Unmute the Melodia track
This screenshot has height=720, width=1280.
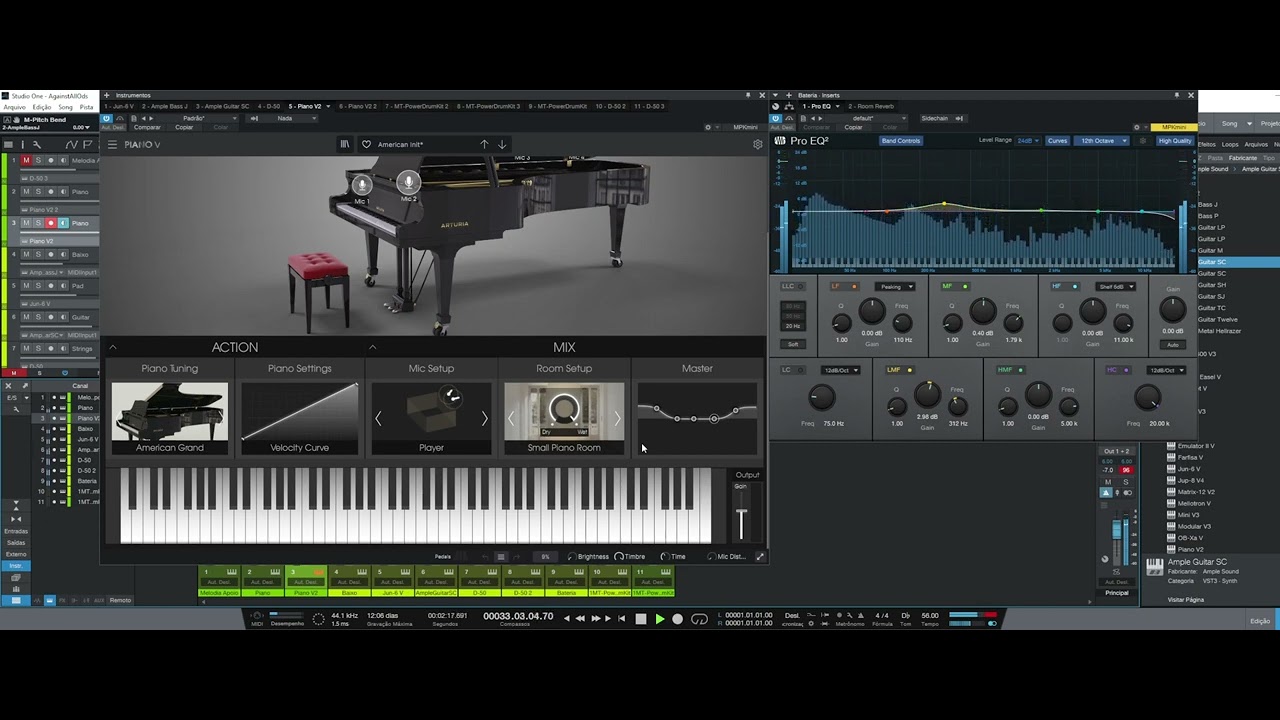pos(27,160)
